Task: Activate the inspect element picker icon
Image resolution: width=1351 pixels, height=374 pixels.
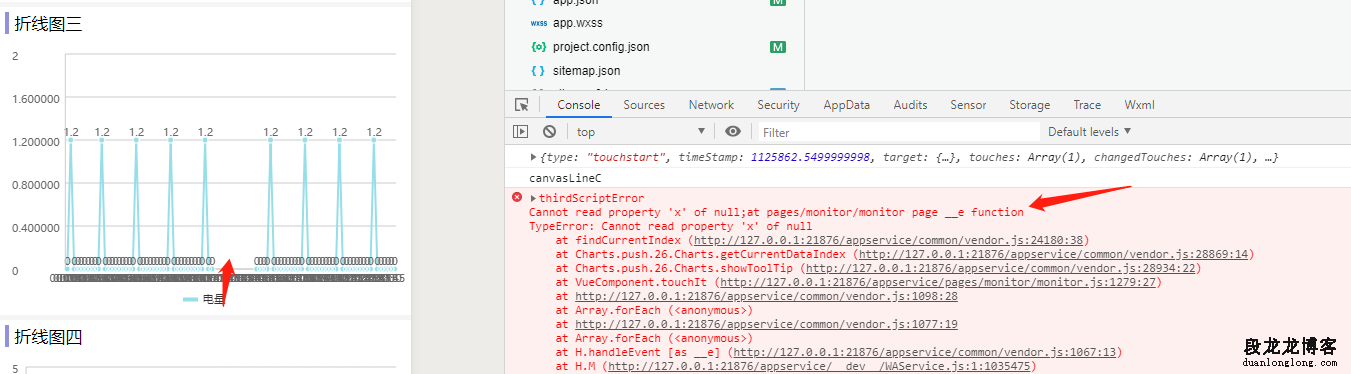Action: (x=521, y=105)
